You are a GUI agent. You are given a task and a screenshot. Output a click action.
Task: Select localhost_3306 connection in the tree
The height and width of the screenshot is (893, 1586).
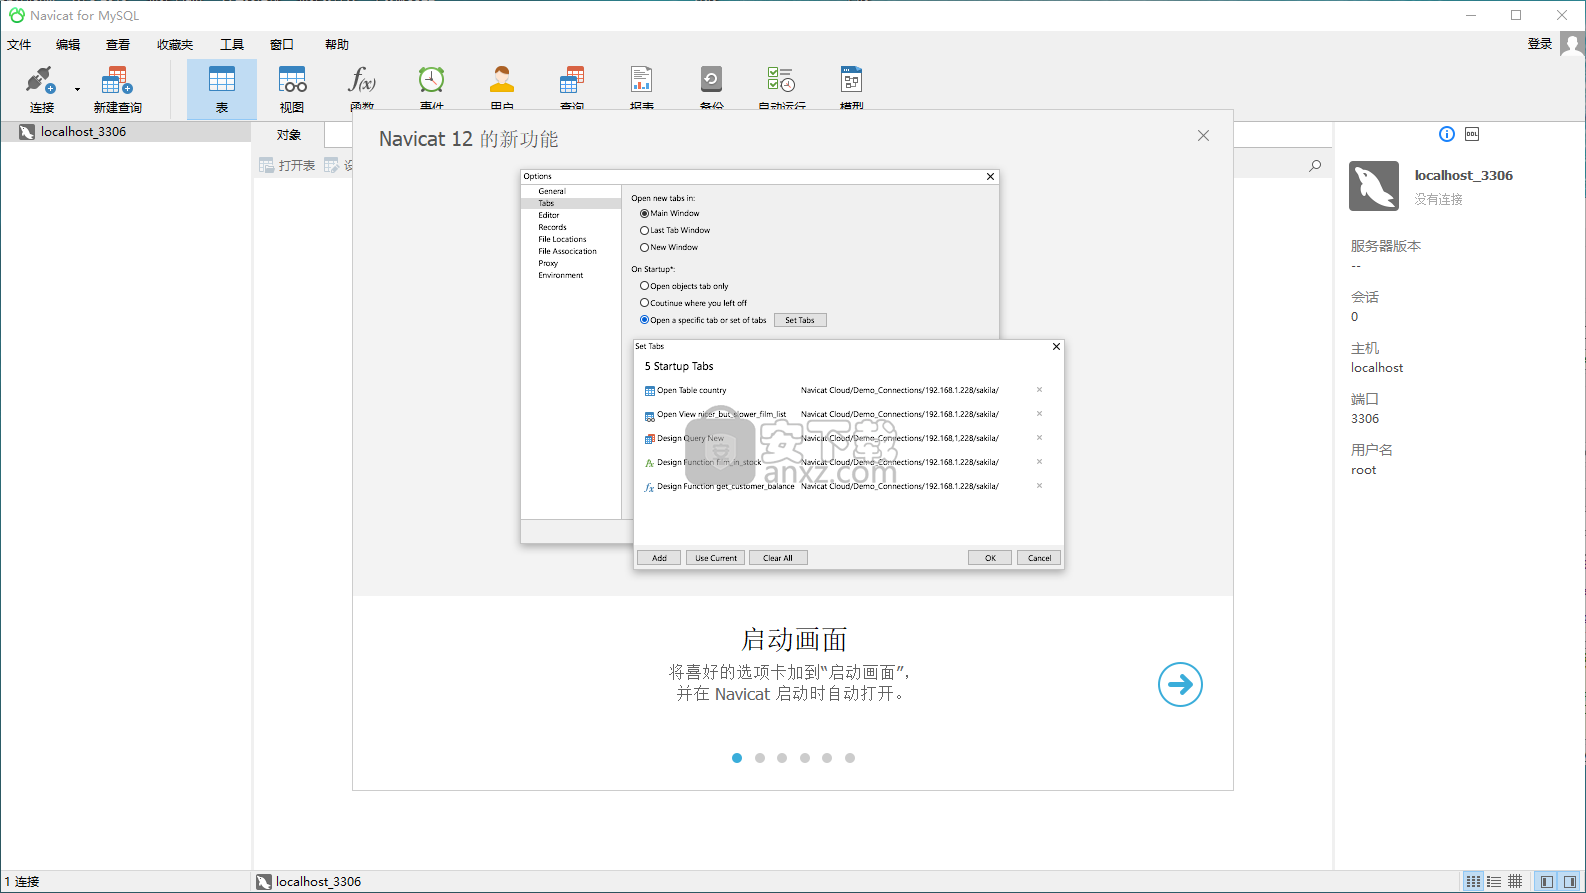coord(125,132)
